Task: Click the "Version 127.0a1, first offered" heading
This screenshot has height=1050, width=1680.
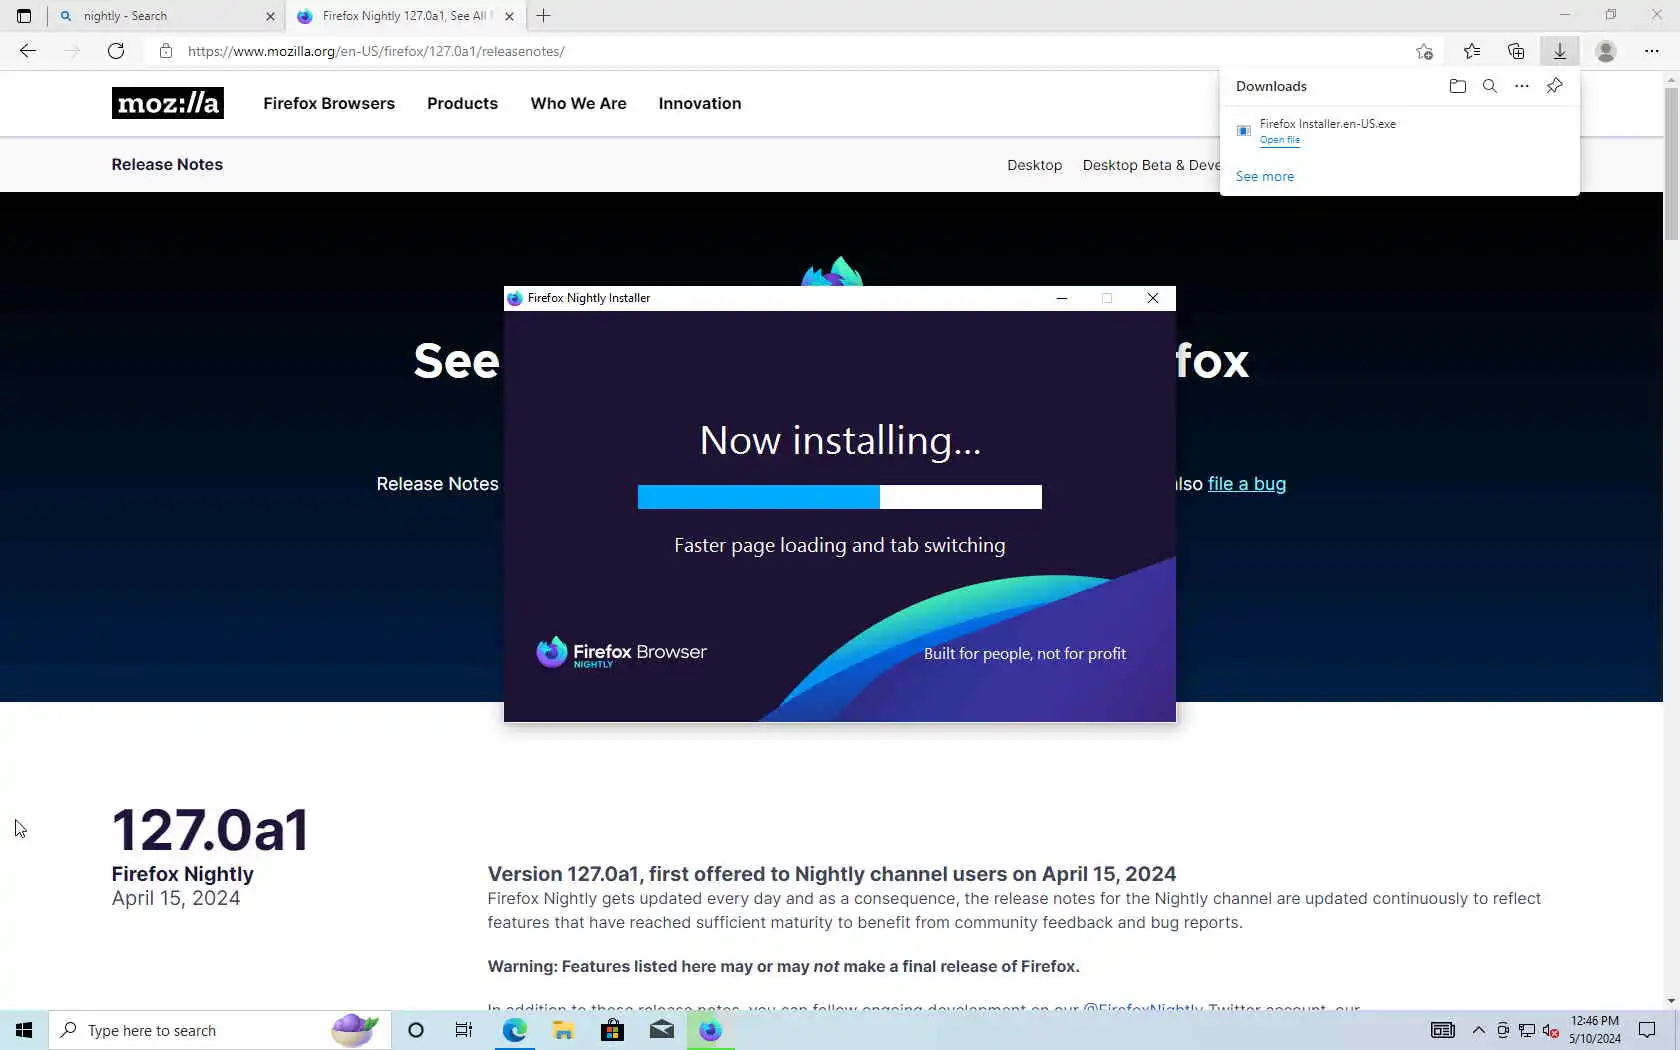Action: click(x=832, y=874)
